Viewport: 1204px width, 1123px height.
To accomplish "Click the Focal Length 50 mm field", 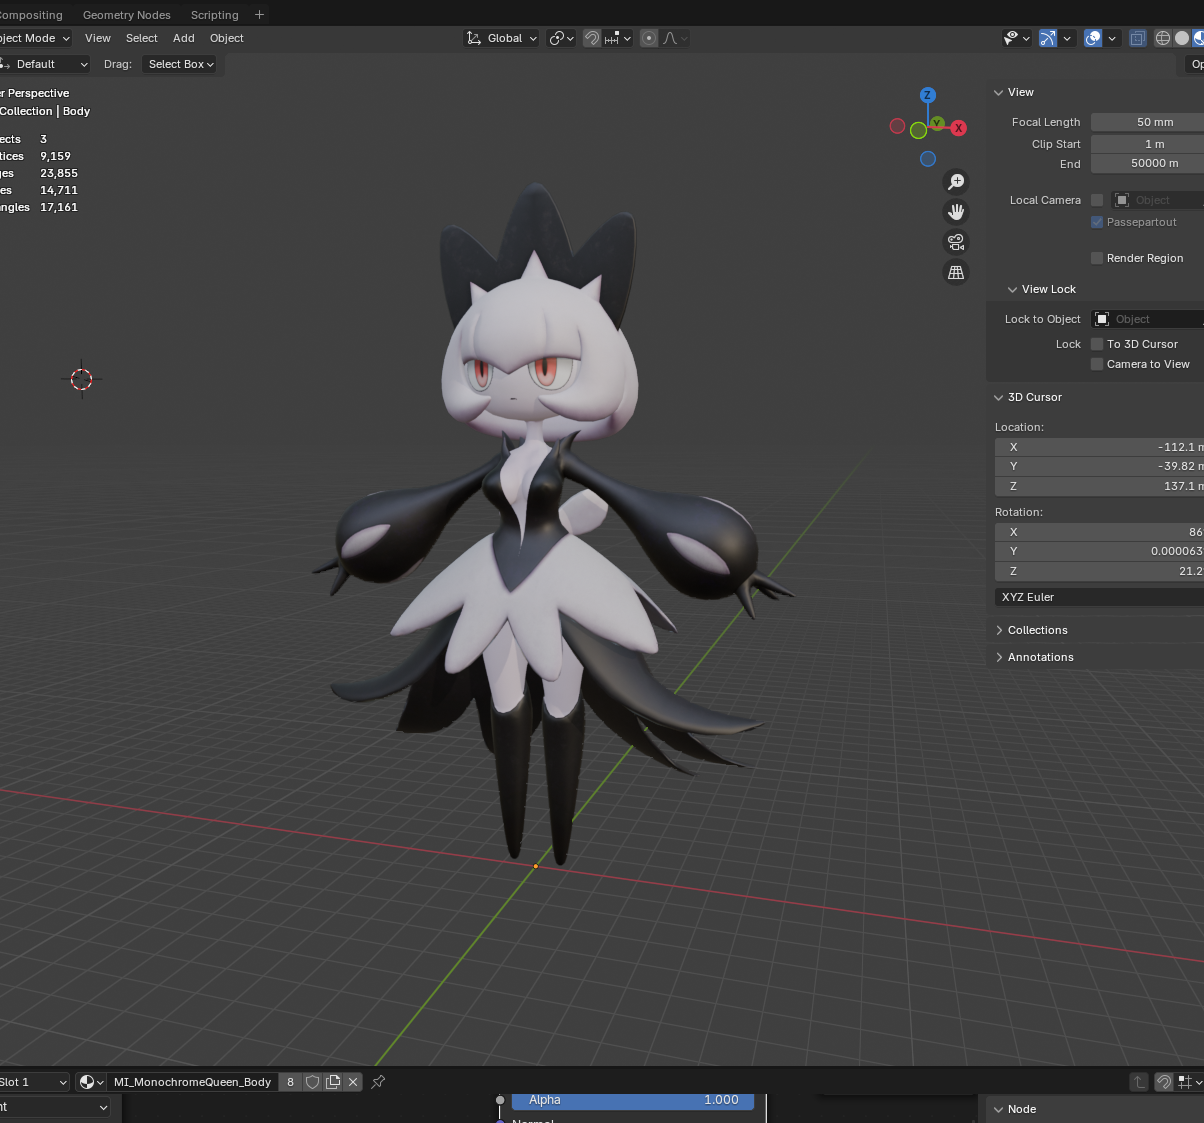I will [1147, 122].
